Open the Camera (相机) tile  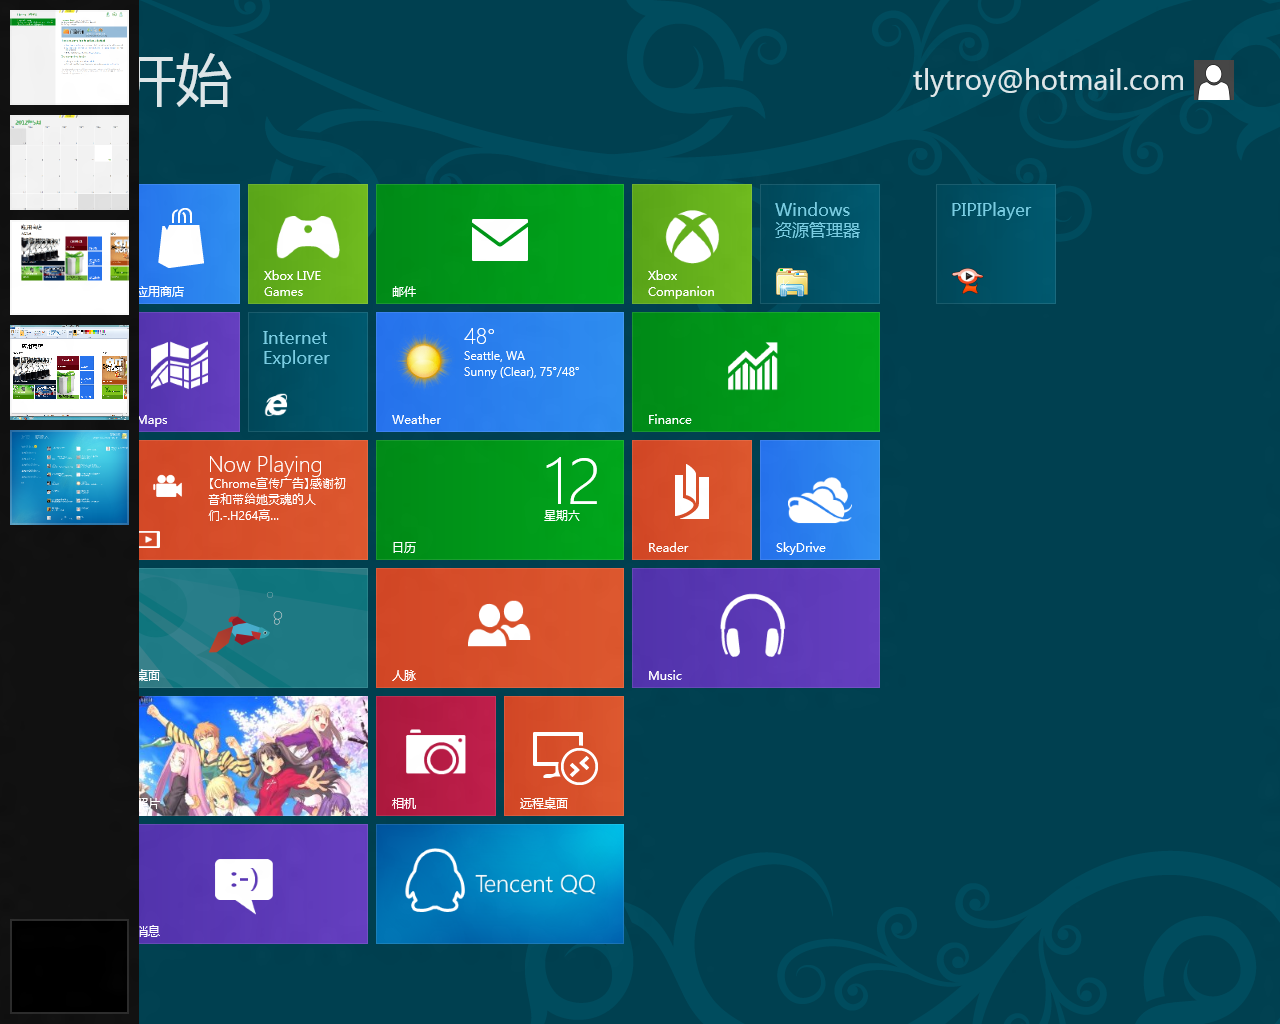coord(436,756)
